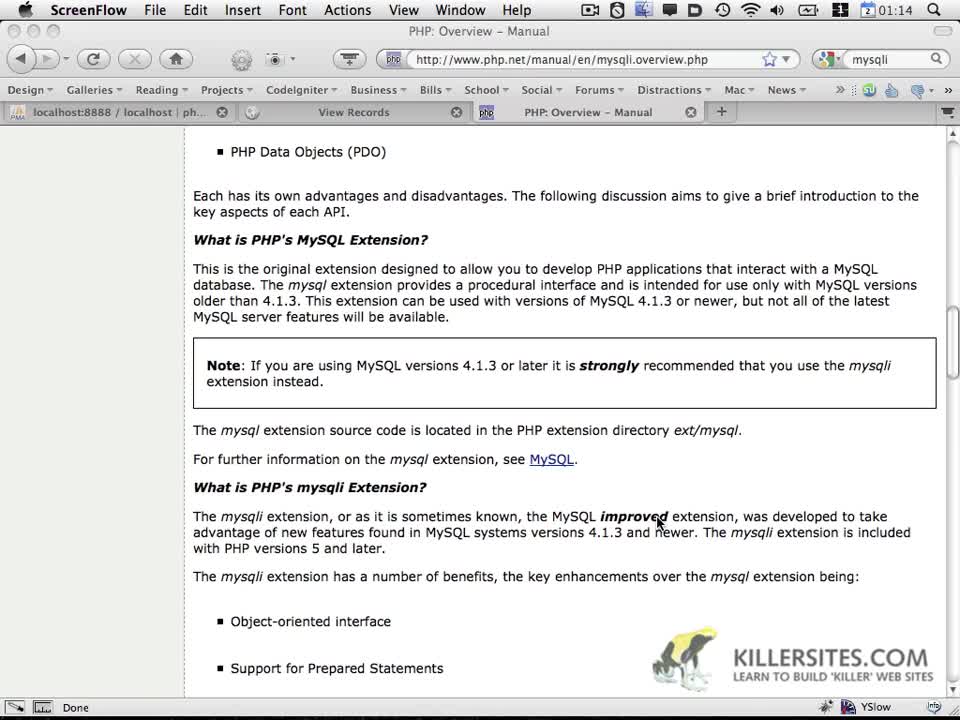Follow the MySQL link in the text
This screenshot has width=960, height=720.
click(551, 459)
